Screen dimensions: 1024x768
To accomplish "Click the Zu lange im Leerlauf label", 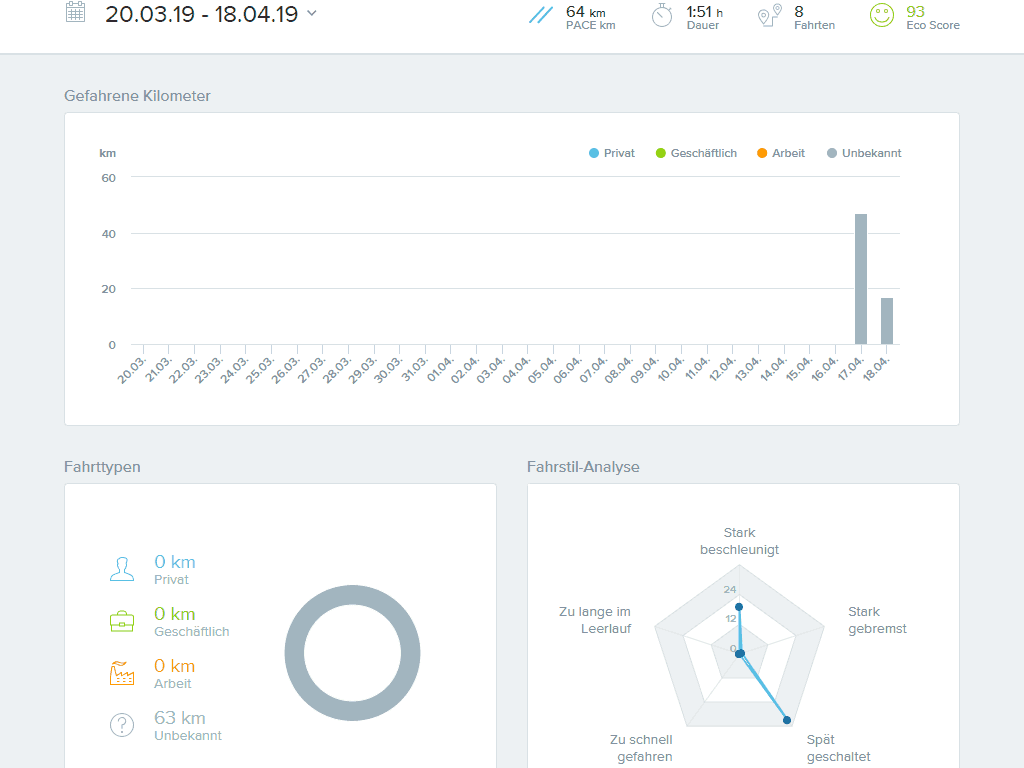I will (595, 620).
